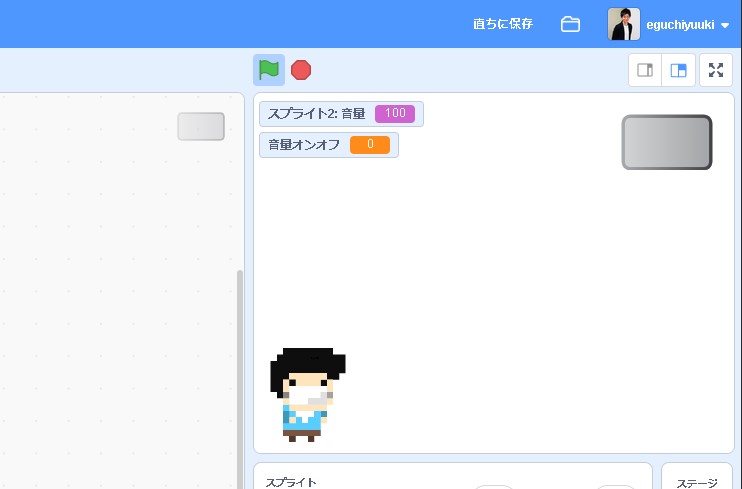Click the green flag to start project
Viewport: 742px width, 489px height.
coord(268,70)
